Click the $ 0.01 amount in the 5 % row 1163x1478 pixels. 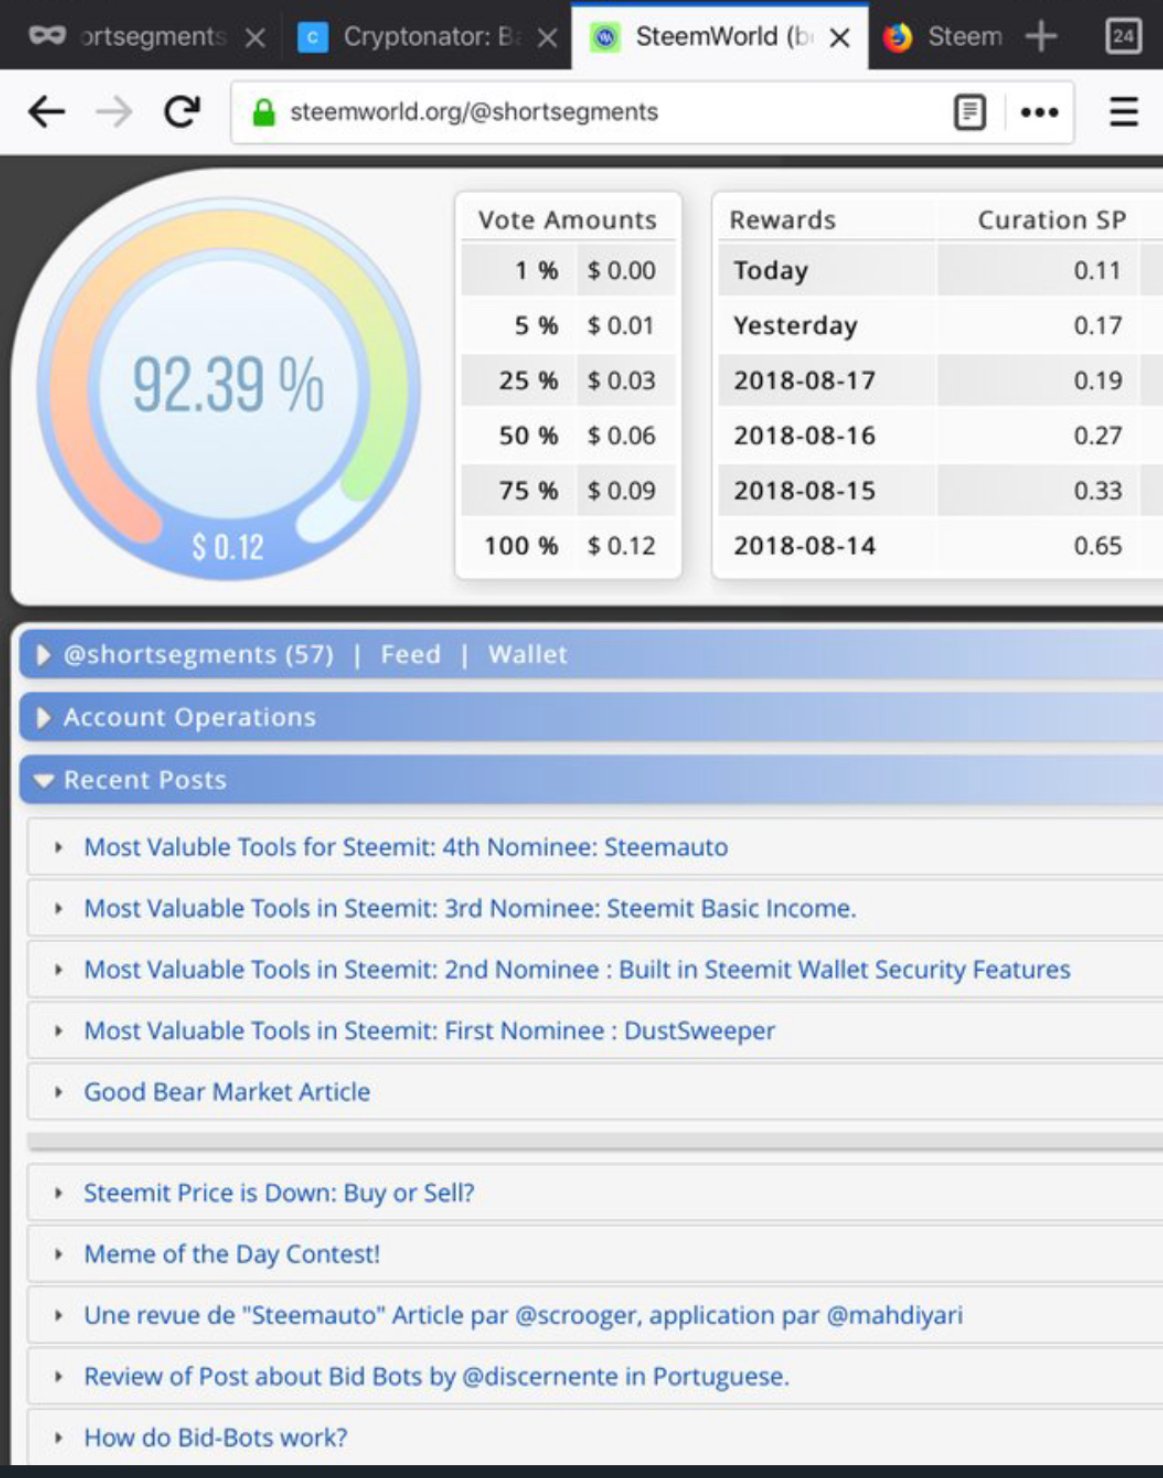click(x=621, y=325)
